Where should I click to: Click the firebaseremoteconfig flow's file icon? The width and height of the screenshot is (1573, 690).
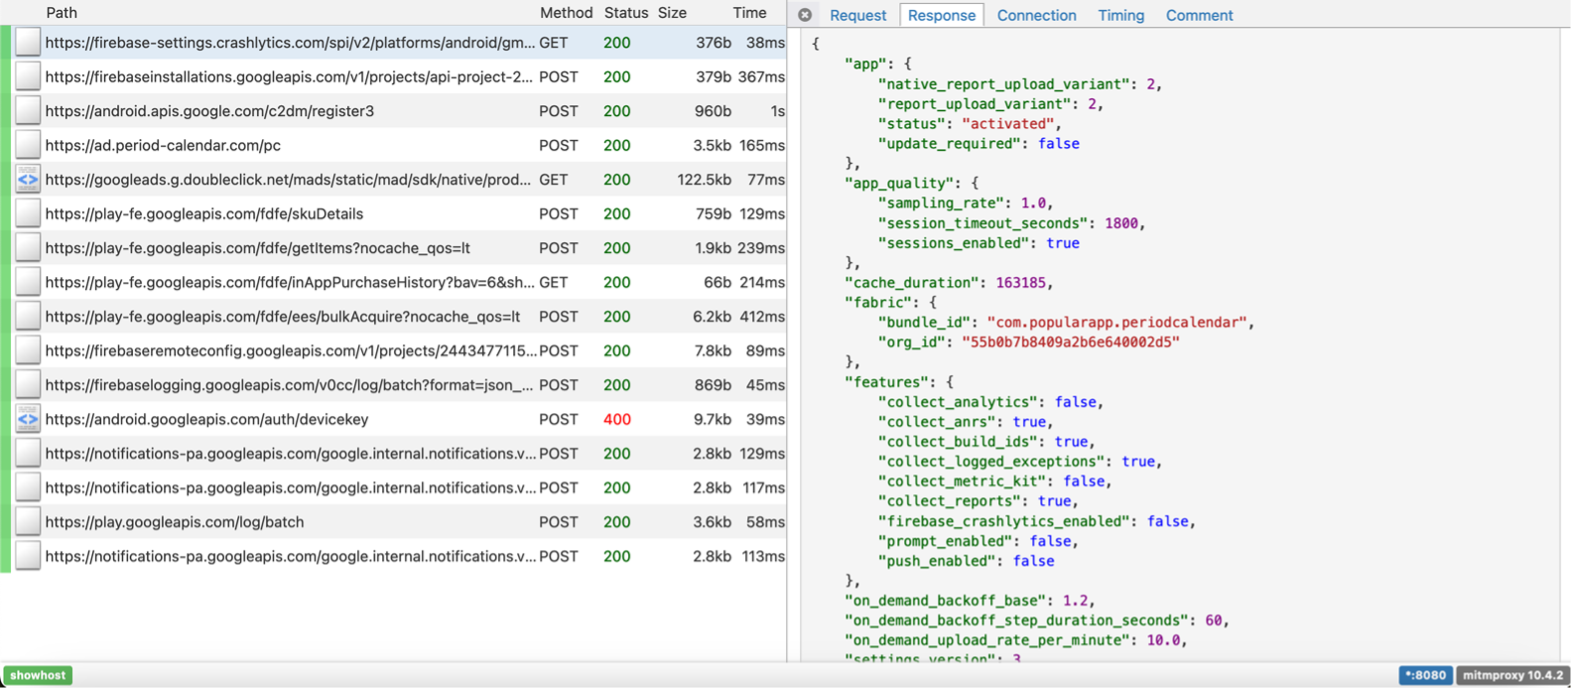28,351
